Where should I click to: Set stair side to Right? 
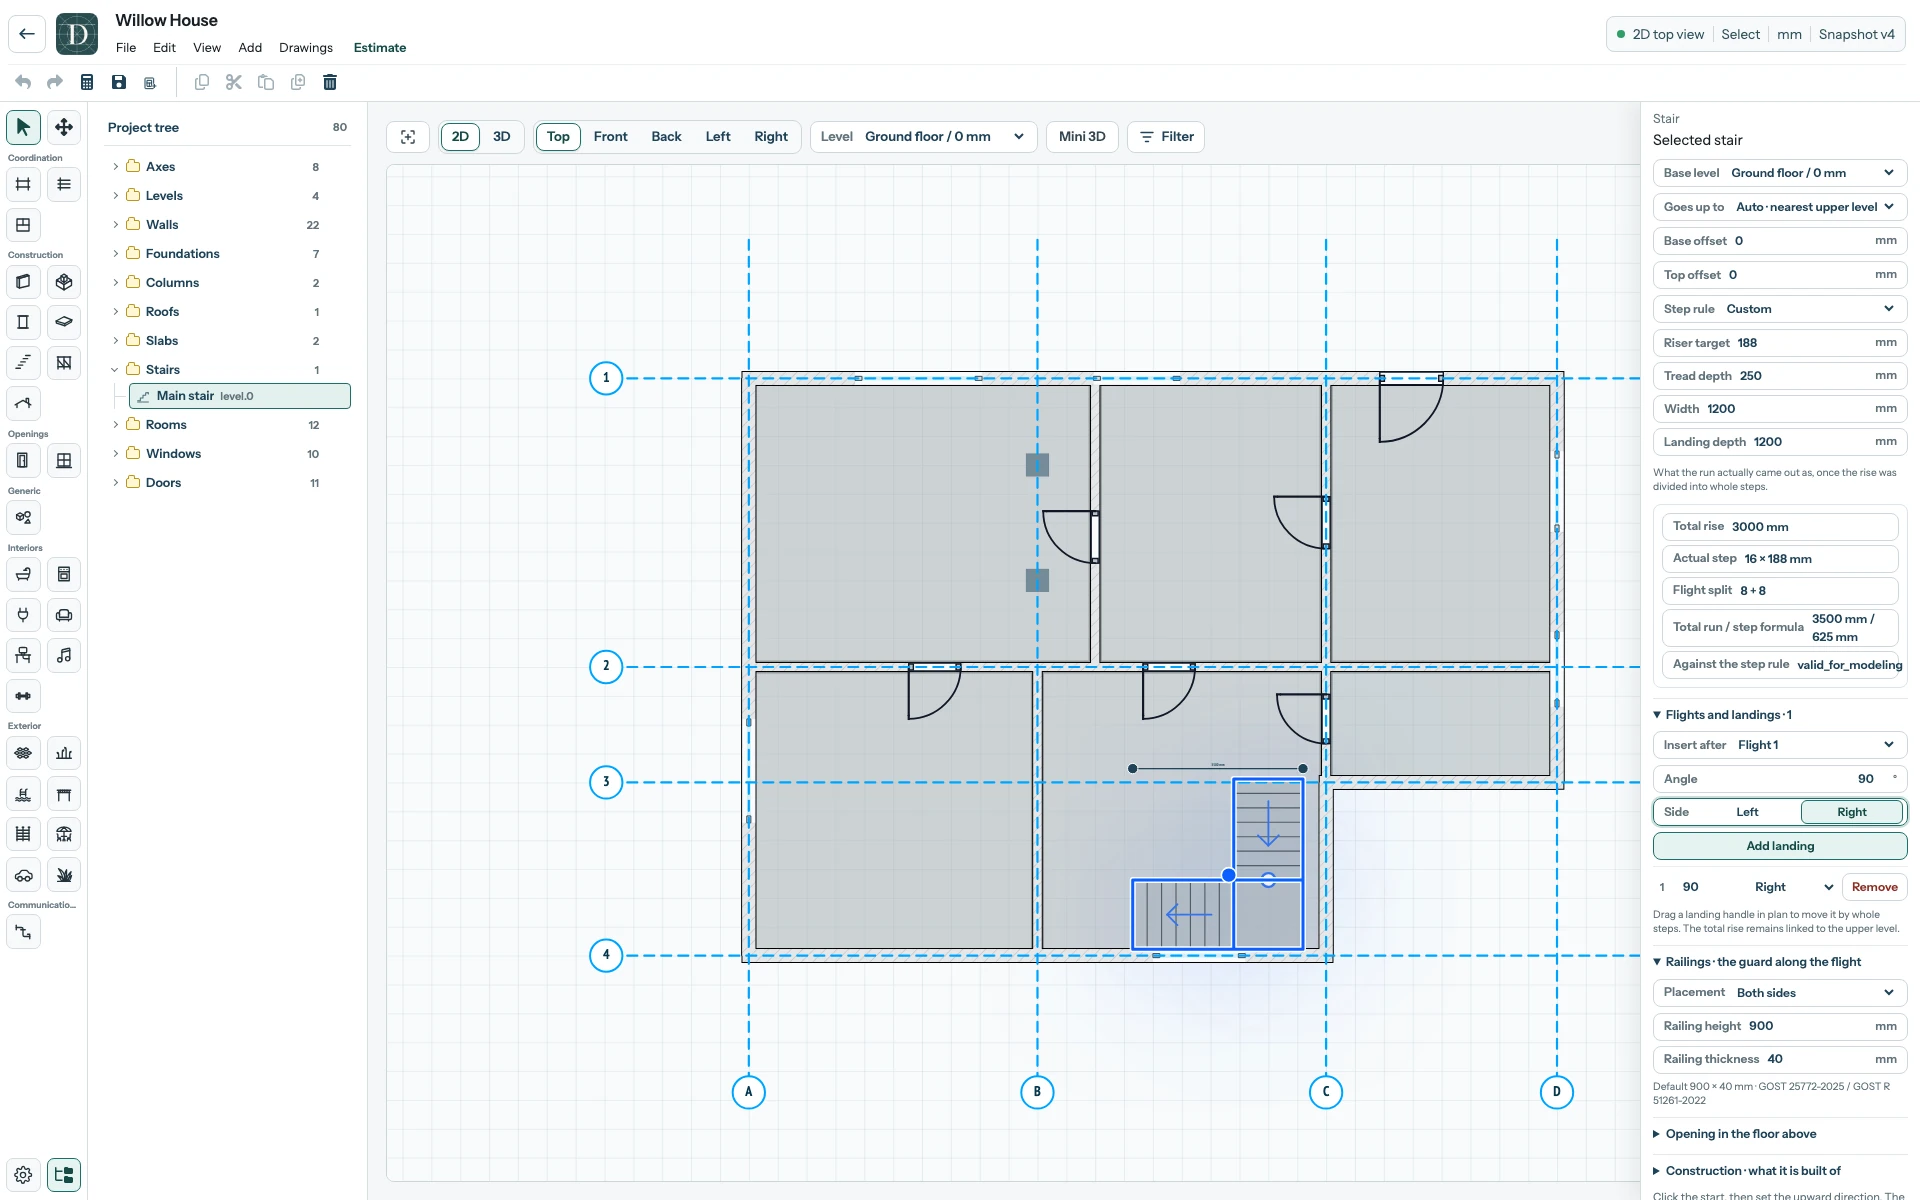pos(1852,812)
